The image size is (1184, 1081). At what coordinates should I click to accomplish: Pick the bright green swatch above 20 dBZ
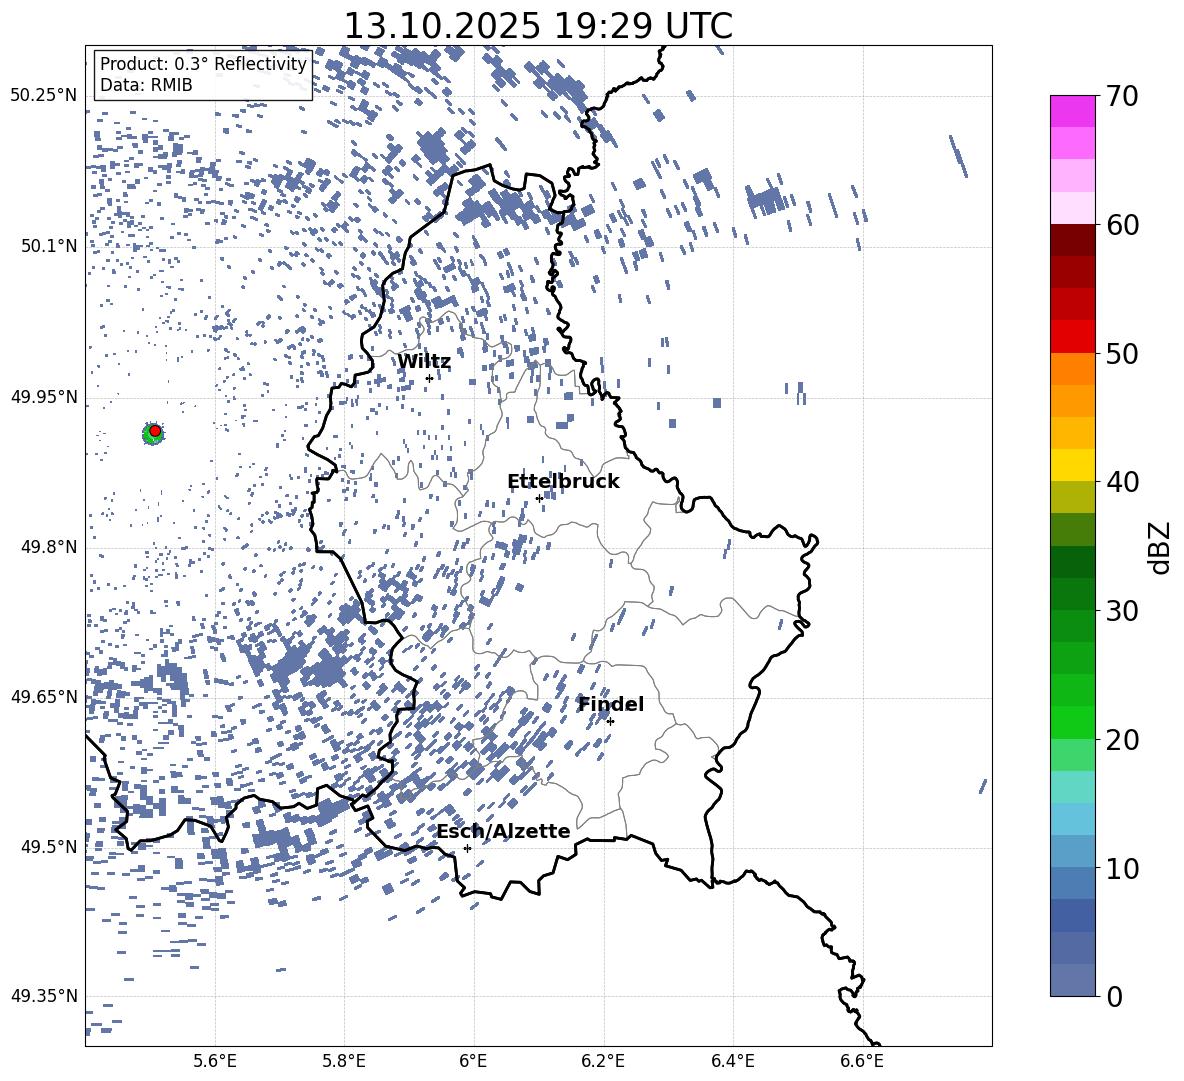1072,722
